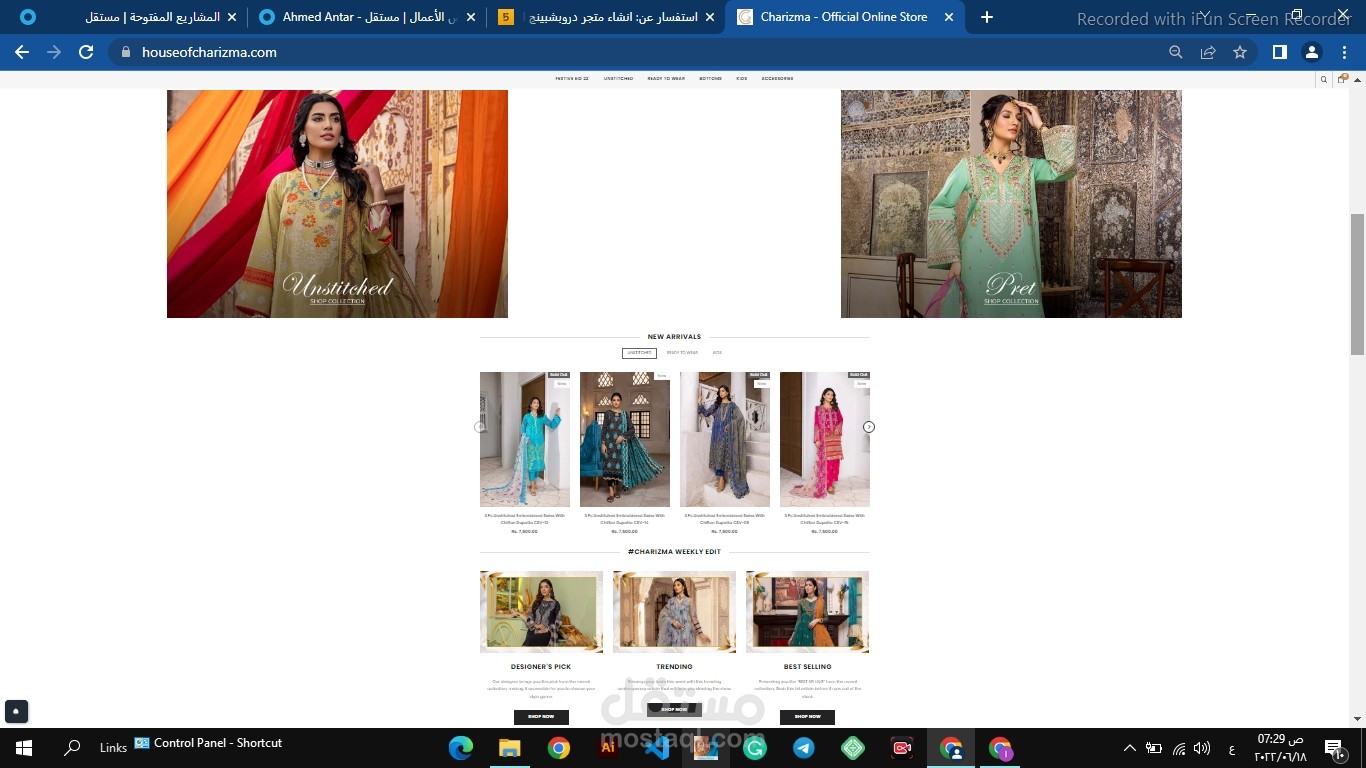Go back with the browser back arrow

(x=22, y=52)
